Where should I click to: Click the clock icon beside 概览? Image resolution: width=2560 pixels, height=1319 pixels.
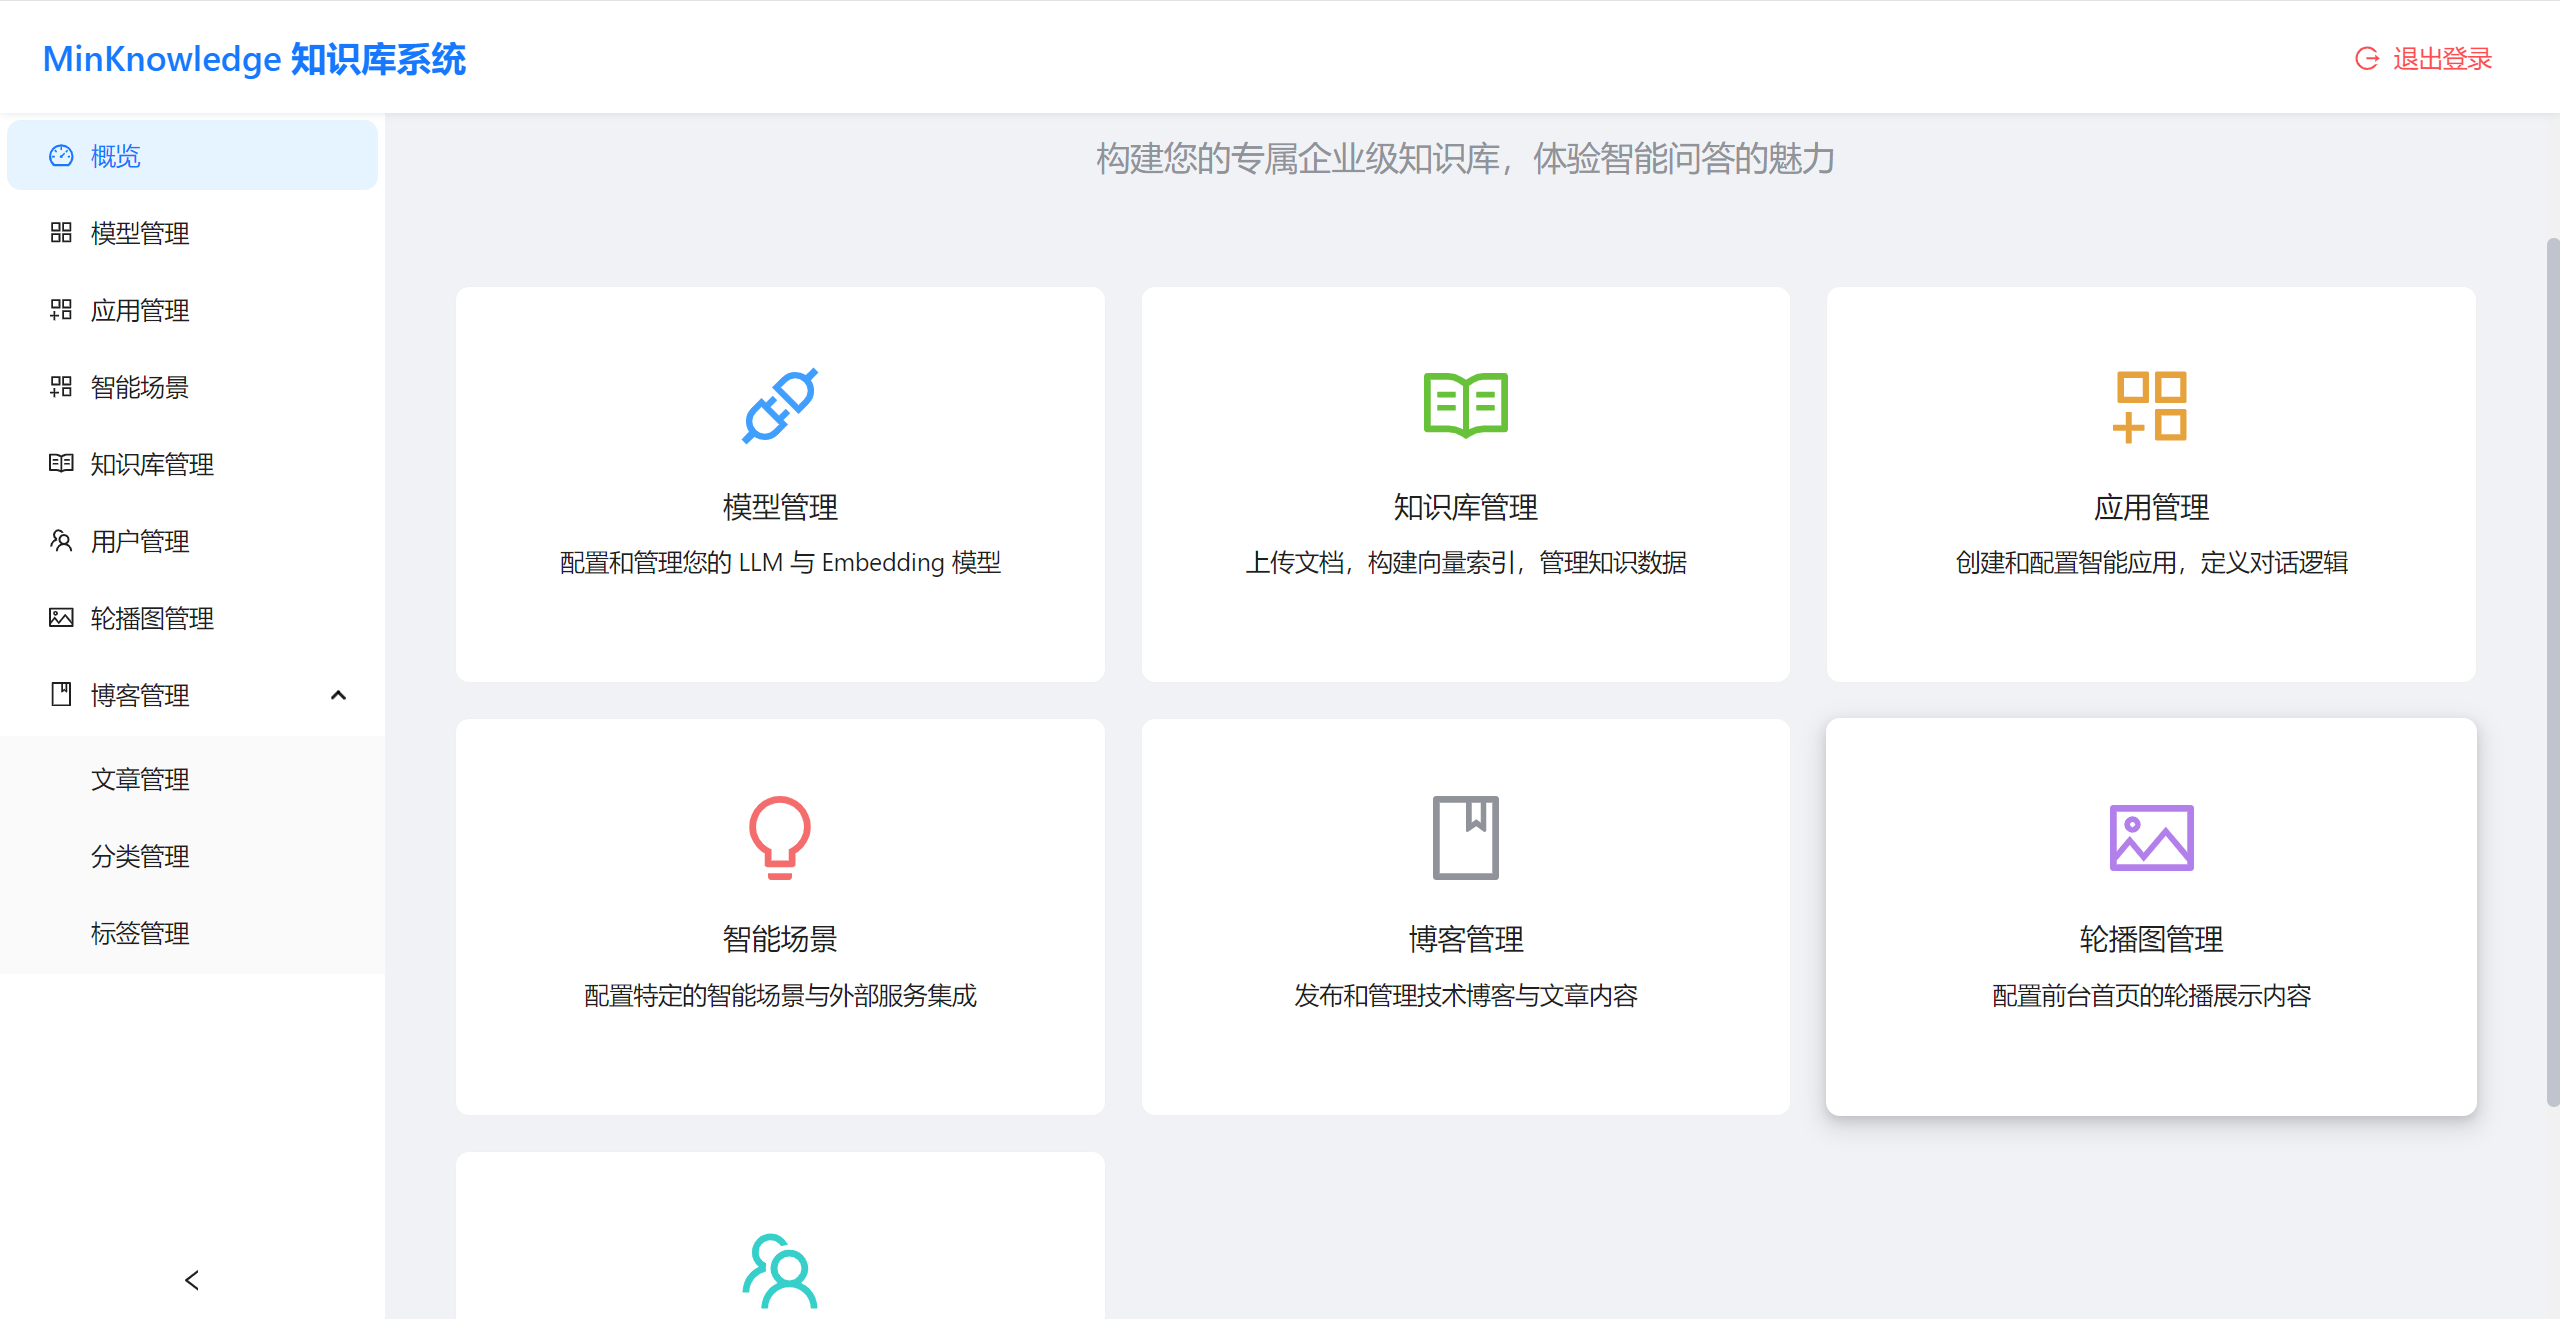tap(60, 156)
